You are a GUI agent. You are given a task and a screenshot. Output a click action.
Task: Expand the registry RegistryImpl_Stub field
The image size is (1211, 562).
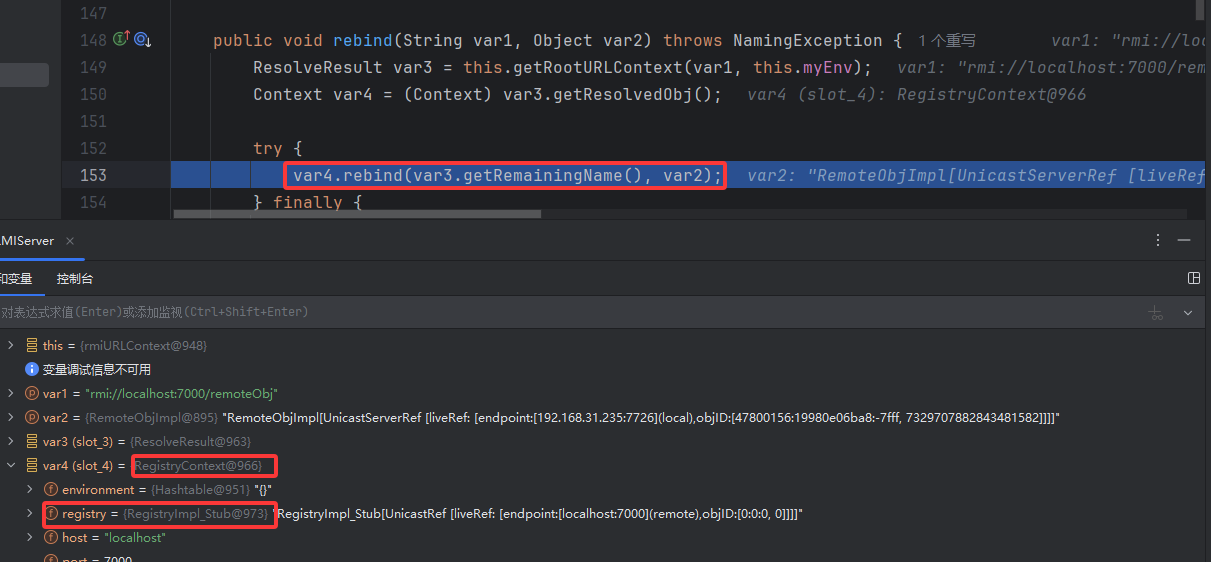tap(30, 513)
